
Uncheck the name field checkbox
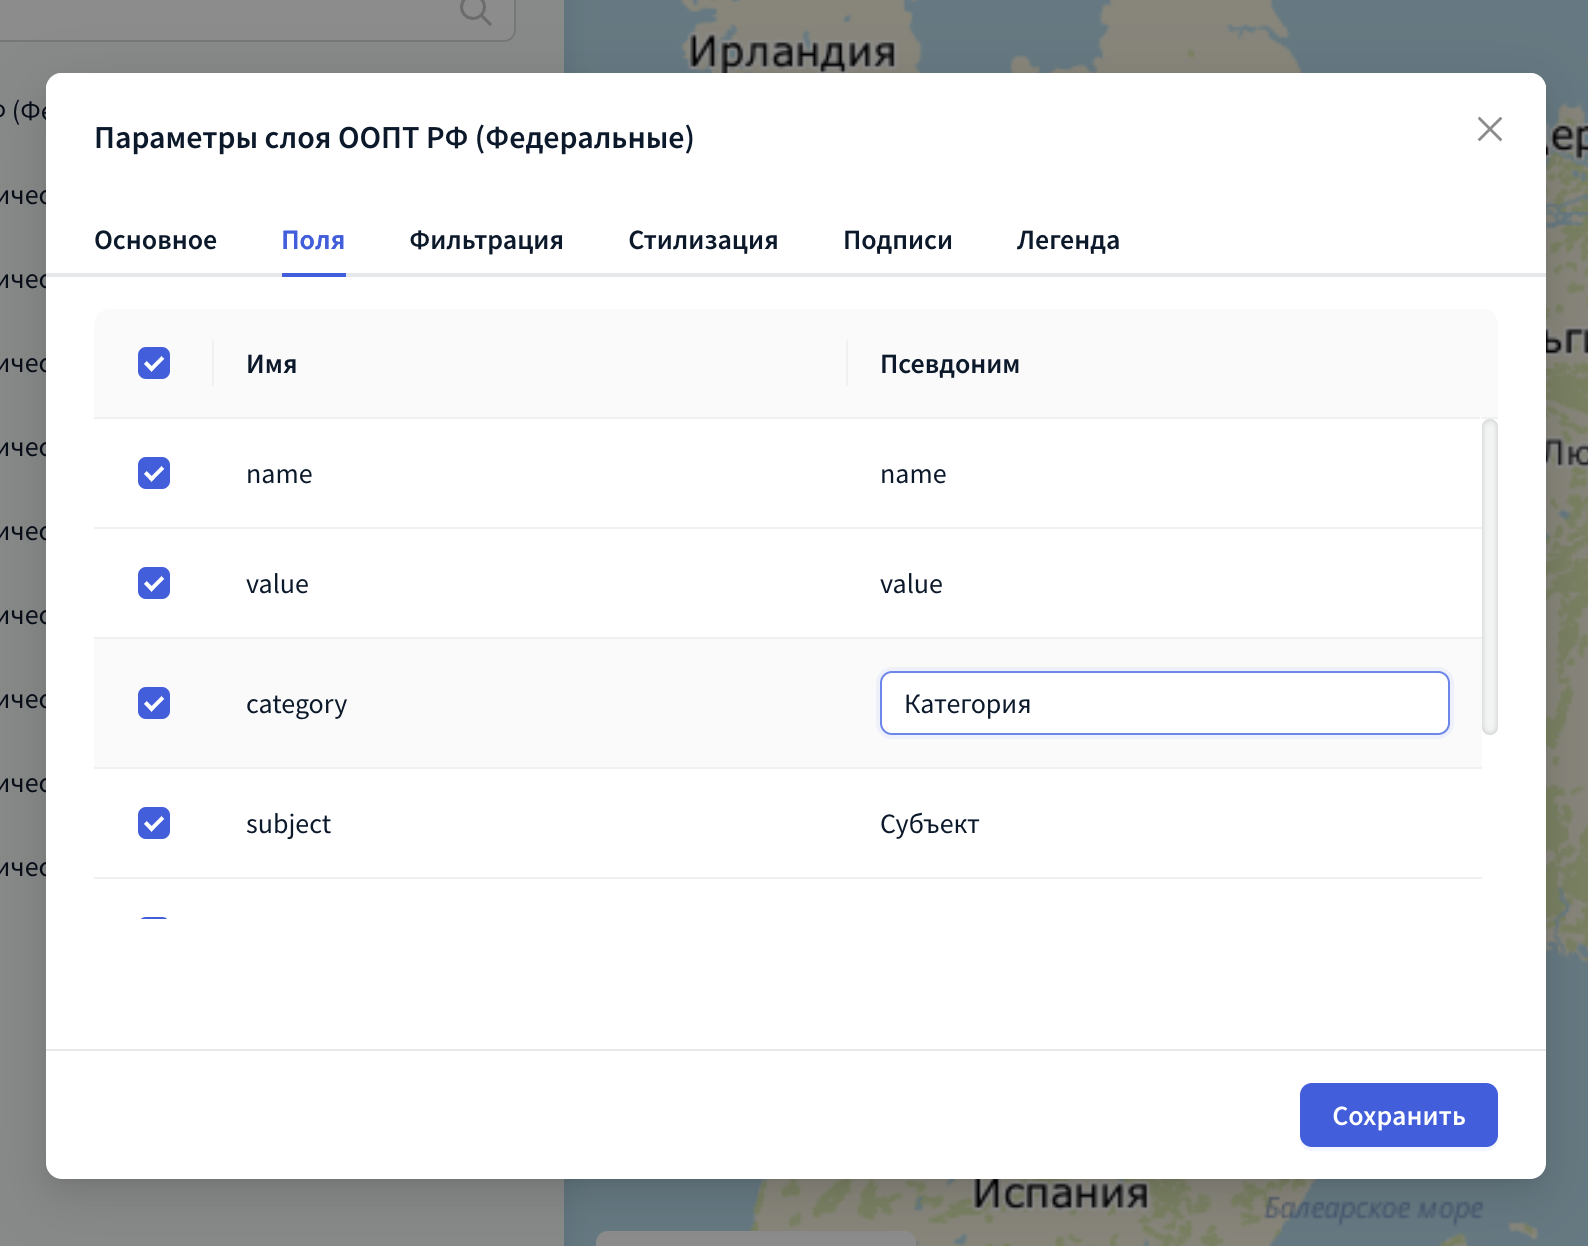[x=154, y=473]
